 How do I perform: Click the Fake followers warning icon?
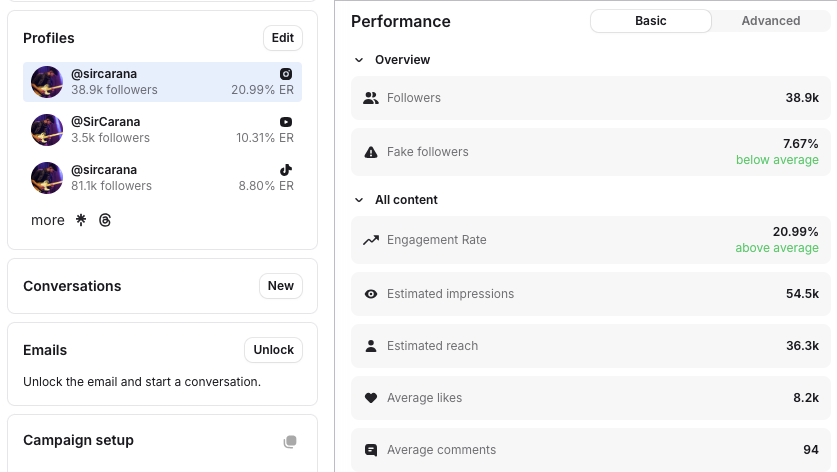(x=371, y=152)
